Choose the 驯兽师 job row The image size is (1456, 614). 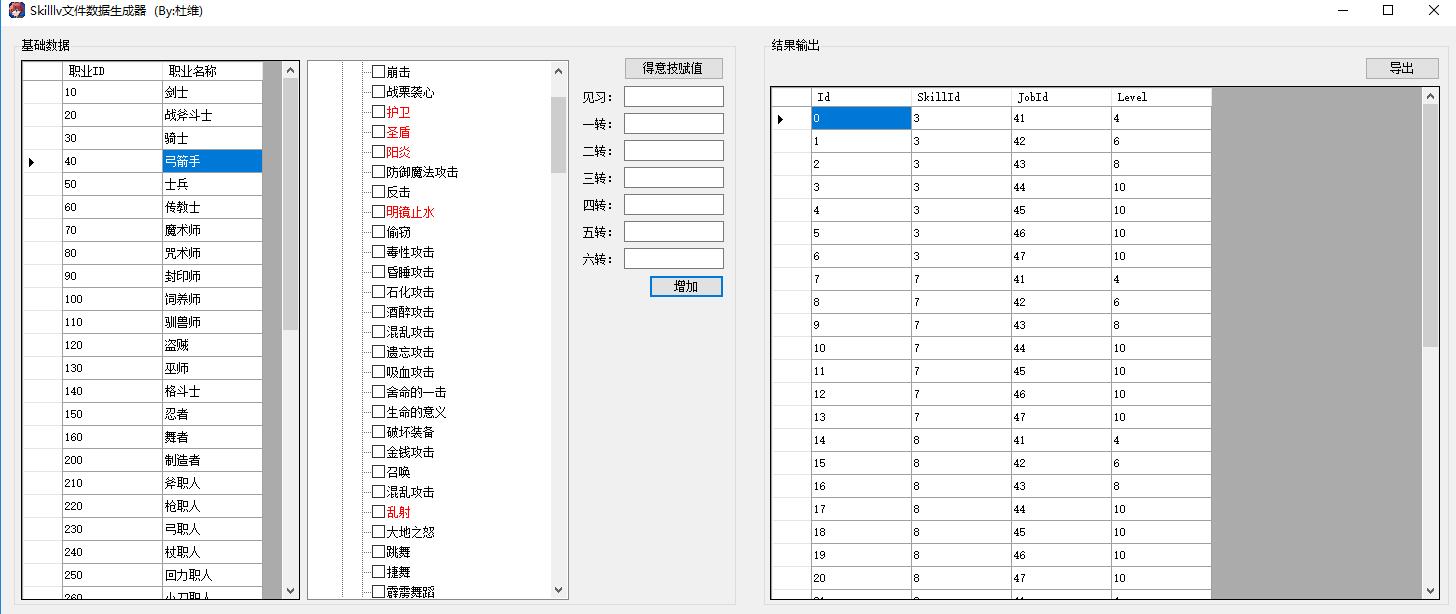pyautogui.click(x=142, y=322)
